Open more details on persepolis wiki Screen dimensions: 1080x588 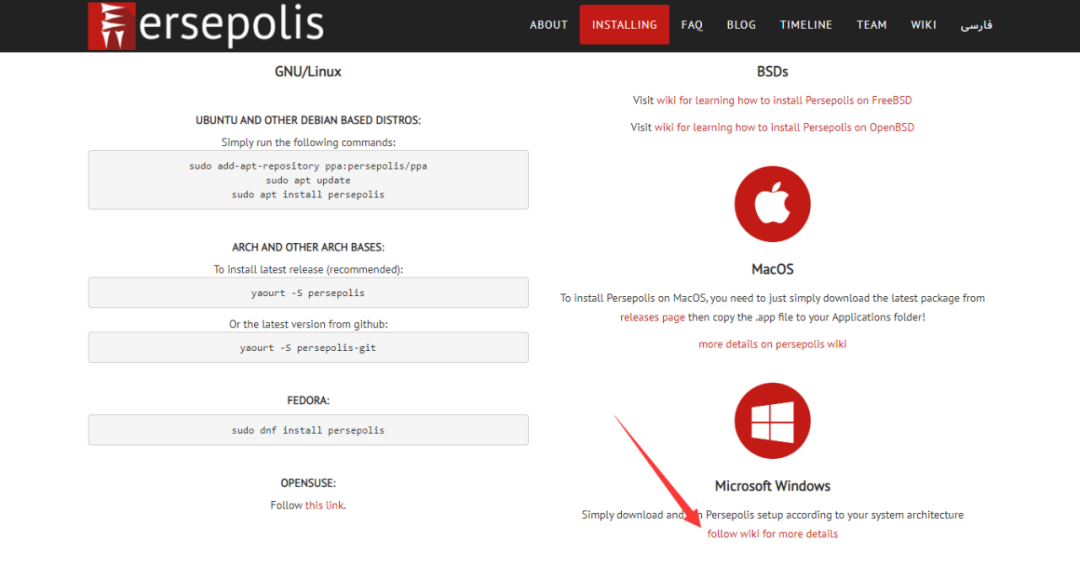(772, 344)
